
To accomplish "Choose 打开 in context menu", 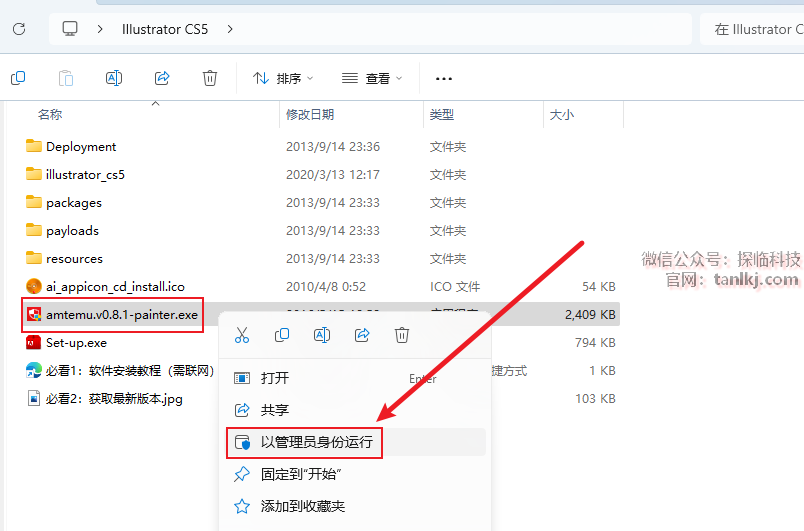I will [355, 378].
